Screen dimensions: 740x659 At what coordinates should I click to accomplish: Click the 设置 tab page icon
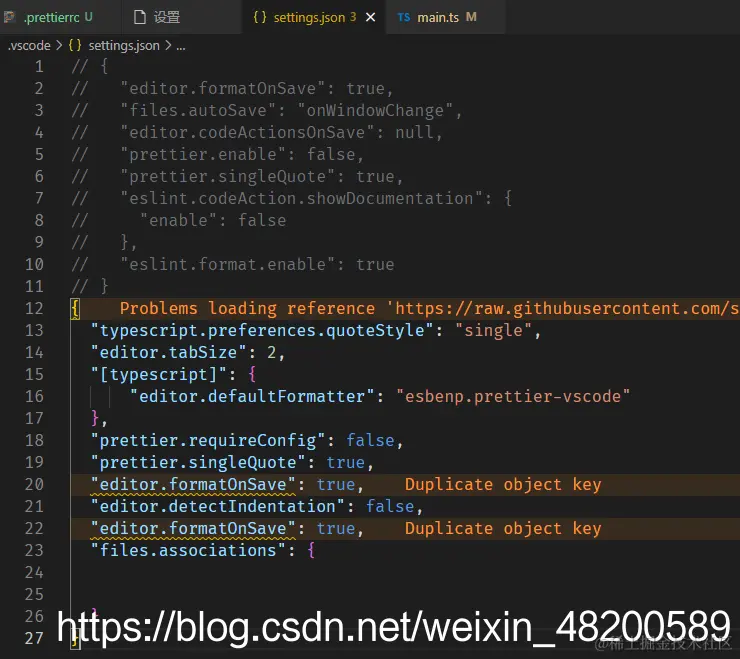(x=140, y=17)
